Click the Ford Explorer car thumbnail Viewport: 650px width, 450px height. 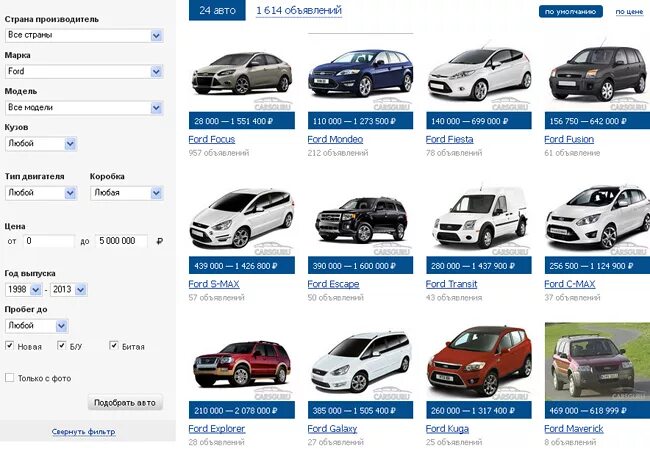tap(242, 363)
